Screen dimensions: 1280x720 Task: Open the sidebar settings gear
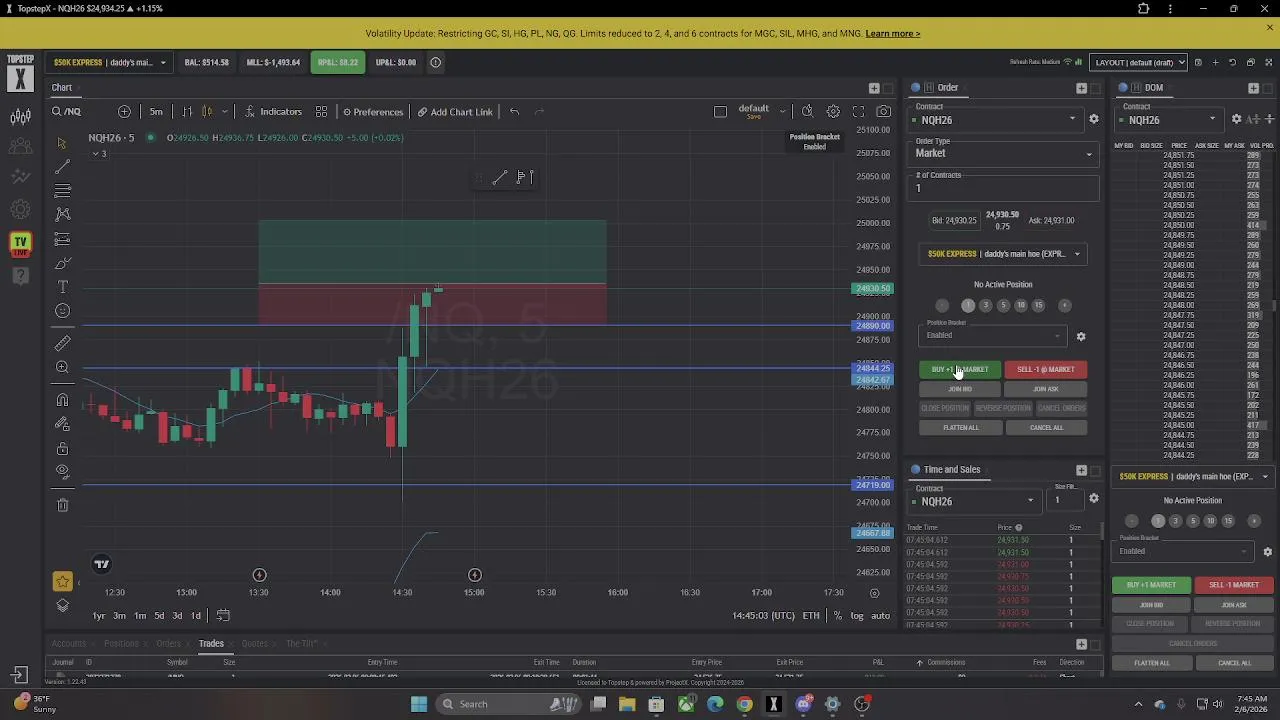pos(20,210)
